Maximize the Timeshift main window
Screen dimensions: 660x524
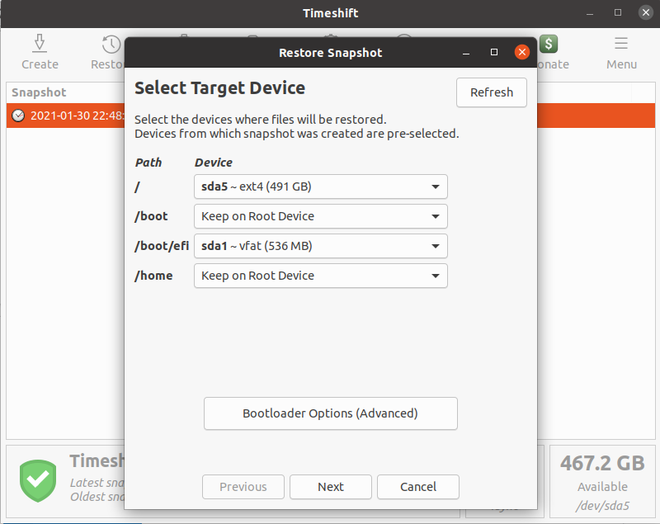617,13
